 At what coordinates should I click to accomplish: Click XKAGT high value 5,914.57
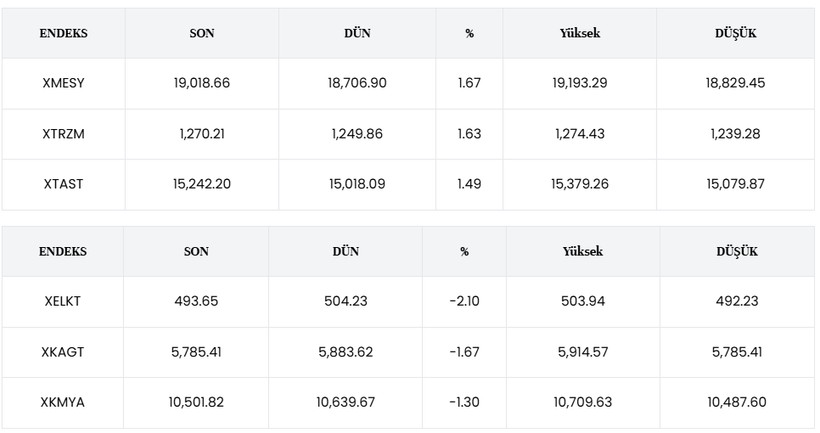[585, 352]
